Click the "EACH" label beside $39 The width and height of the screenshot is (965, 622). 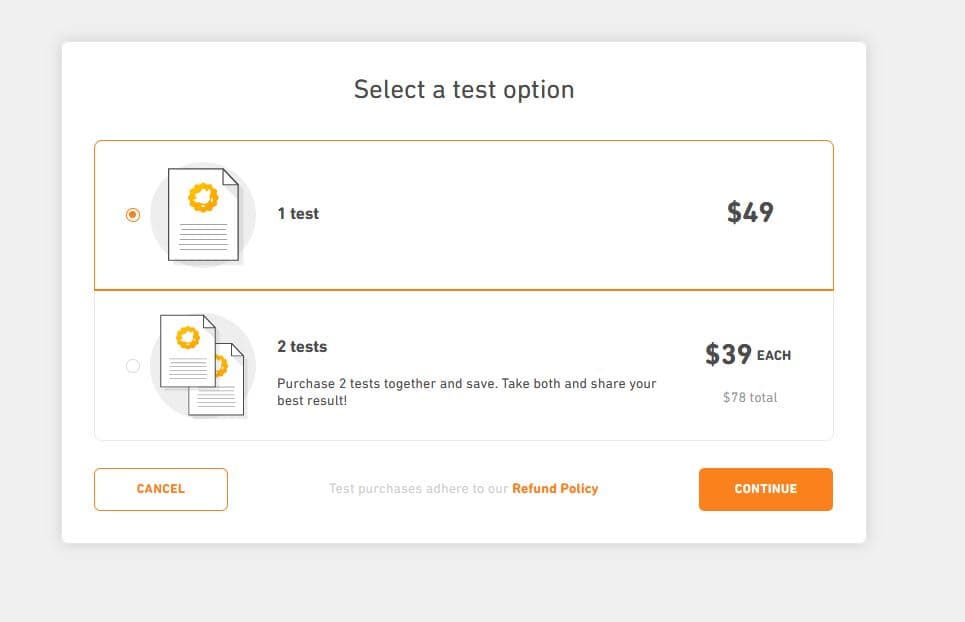(x=774, y=355)
